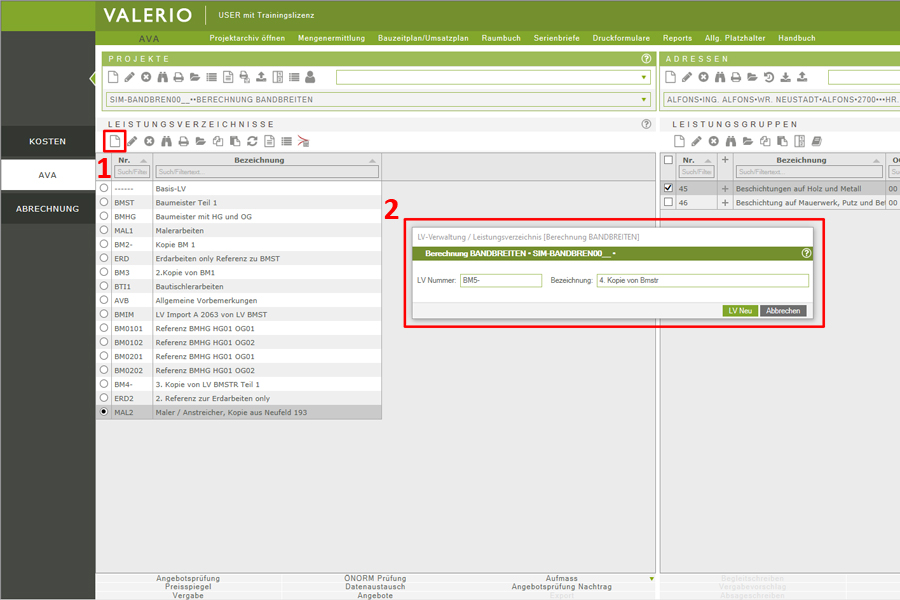Screen dimensions: 900x600
Task: Click the Bezeichnung field in the dialog
Action: 703,280
